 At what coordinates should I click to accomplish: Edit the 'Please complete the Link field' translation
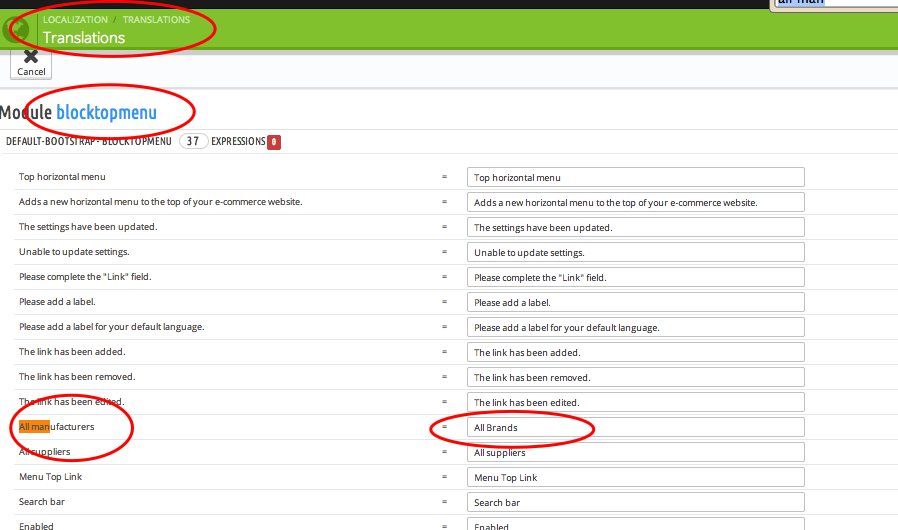pos(636,277)
